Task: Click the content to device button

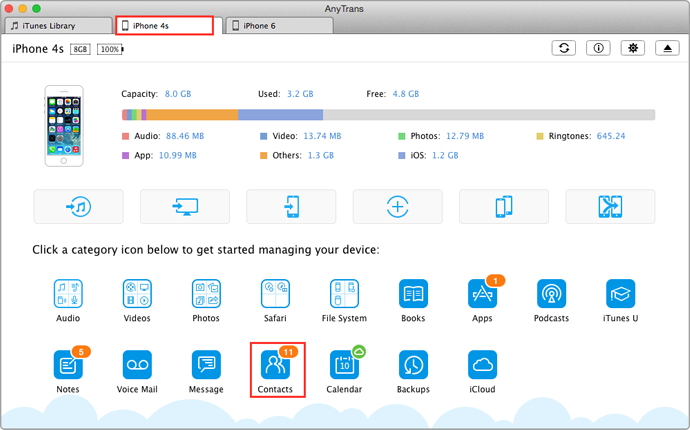Action: 291,206
